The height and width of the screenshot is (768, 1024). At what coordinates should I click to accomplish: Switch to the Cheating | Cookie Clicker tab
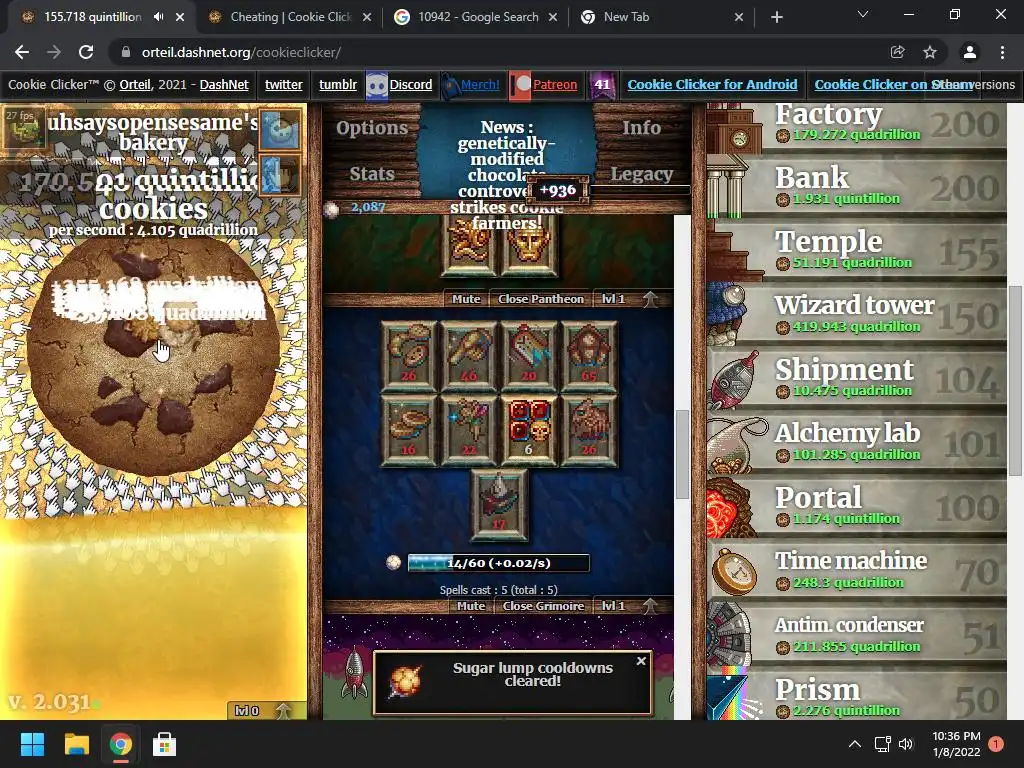tap(289, 17)
